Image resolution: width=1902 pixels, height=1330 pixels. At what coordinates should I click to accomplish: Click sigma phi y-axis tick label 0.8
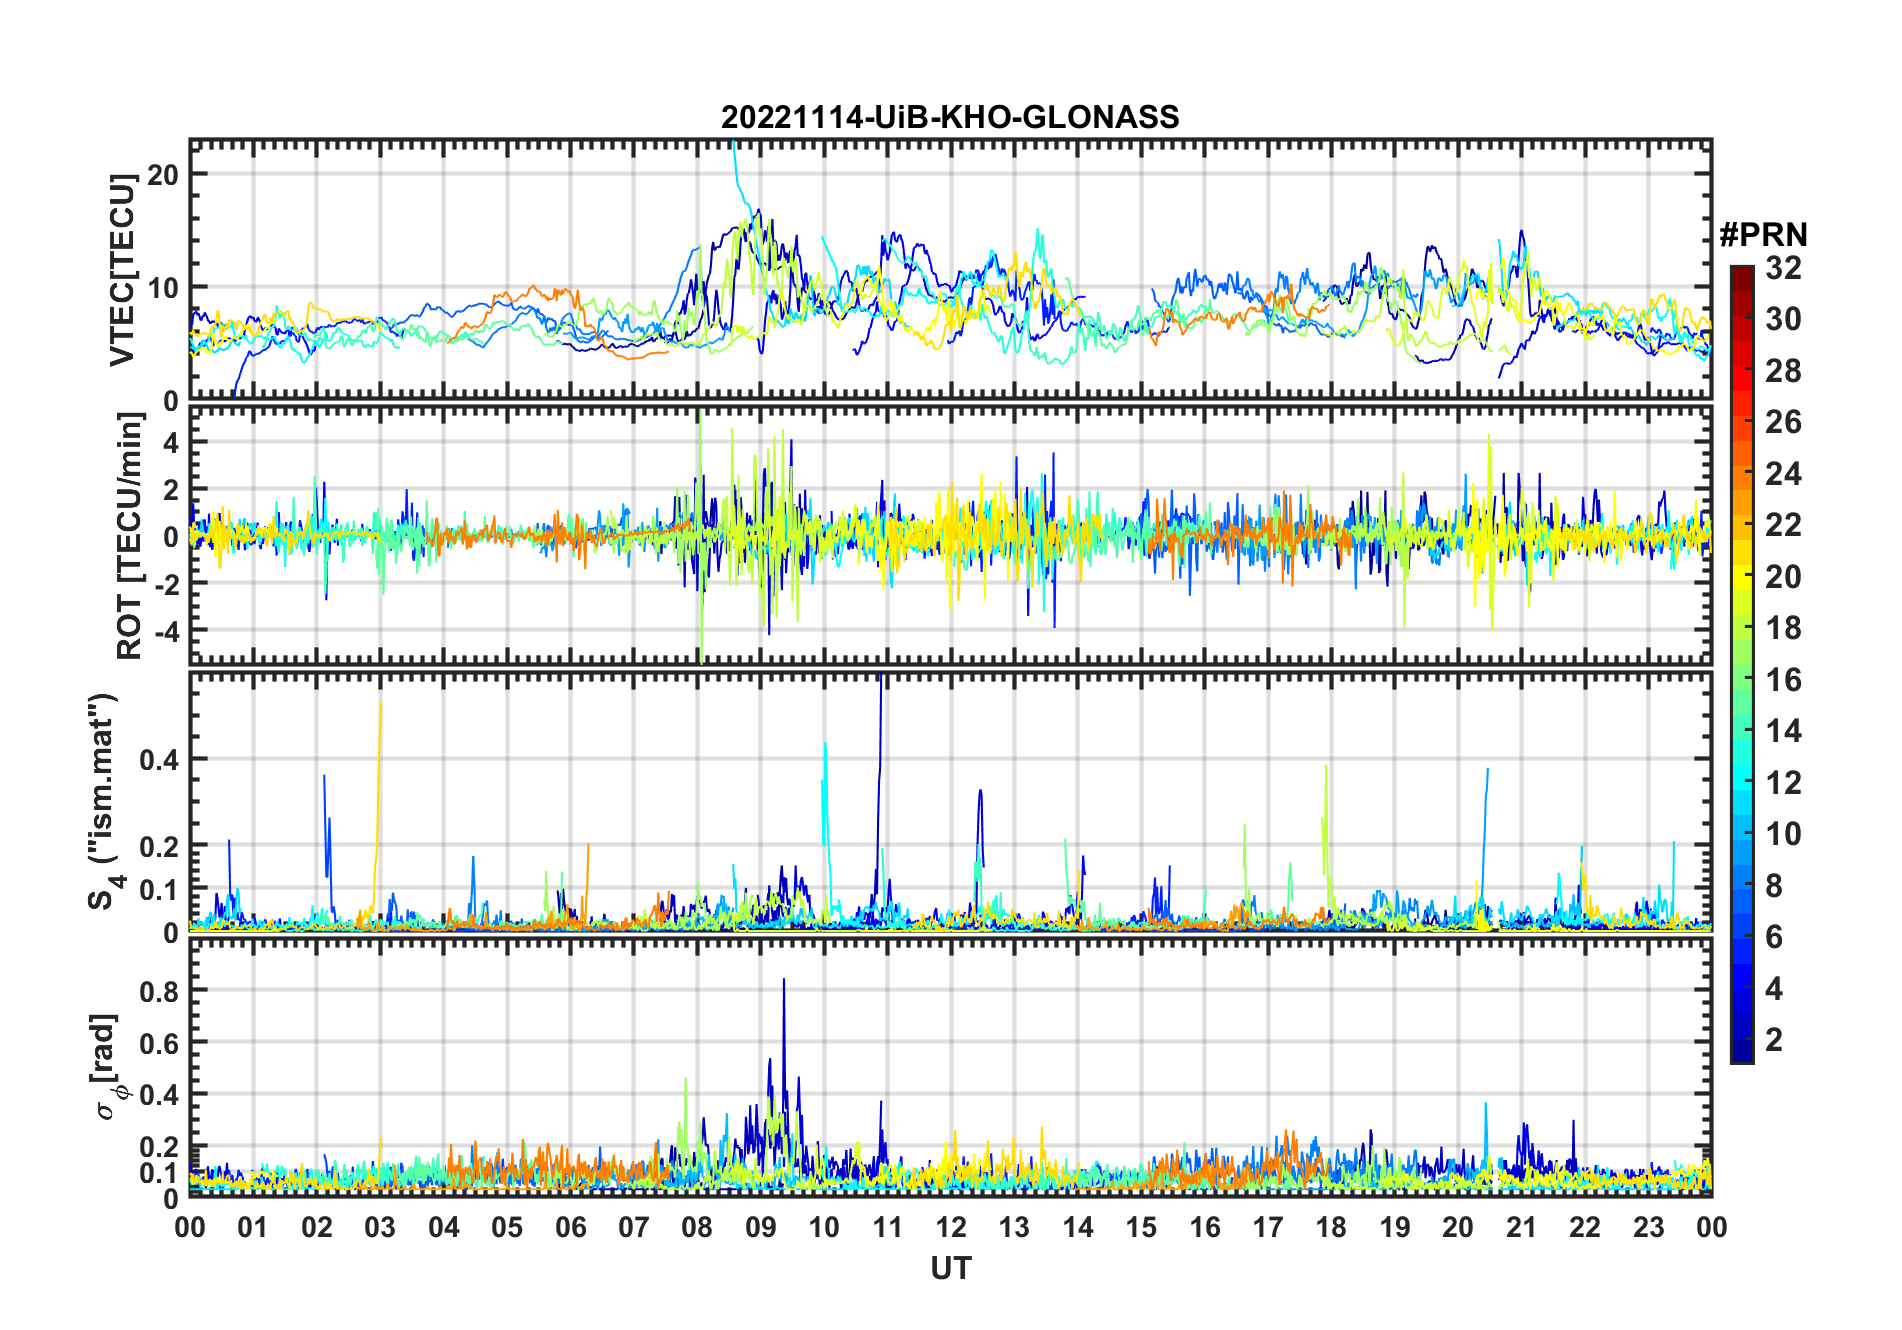tap(159, 991)
